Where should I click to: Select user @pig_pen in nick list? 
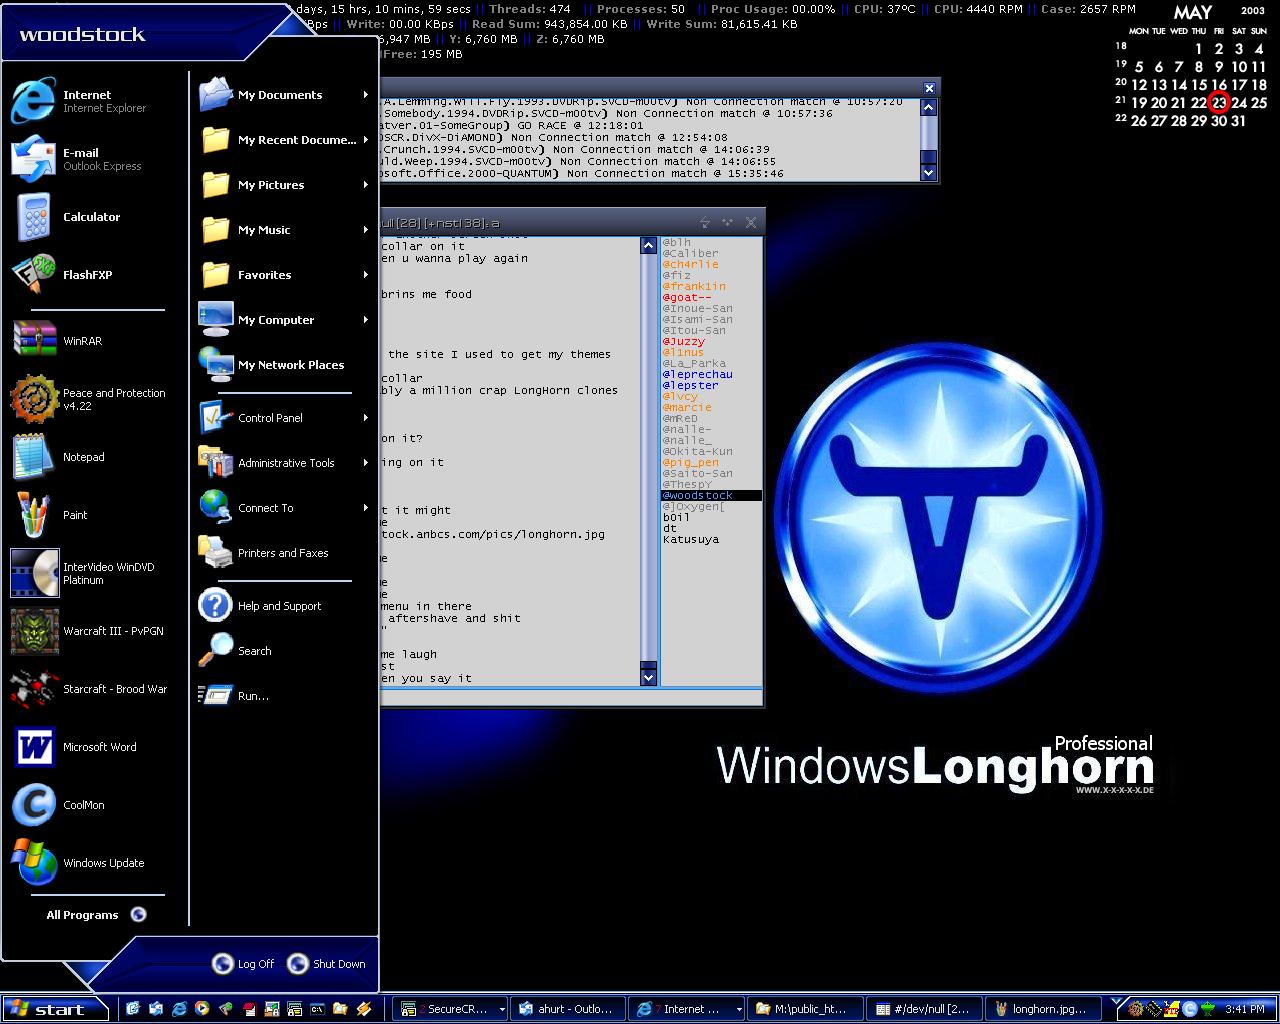coord(691,462)
